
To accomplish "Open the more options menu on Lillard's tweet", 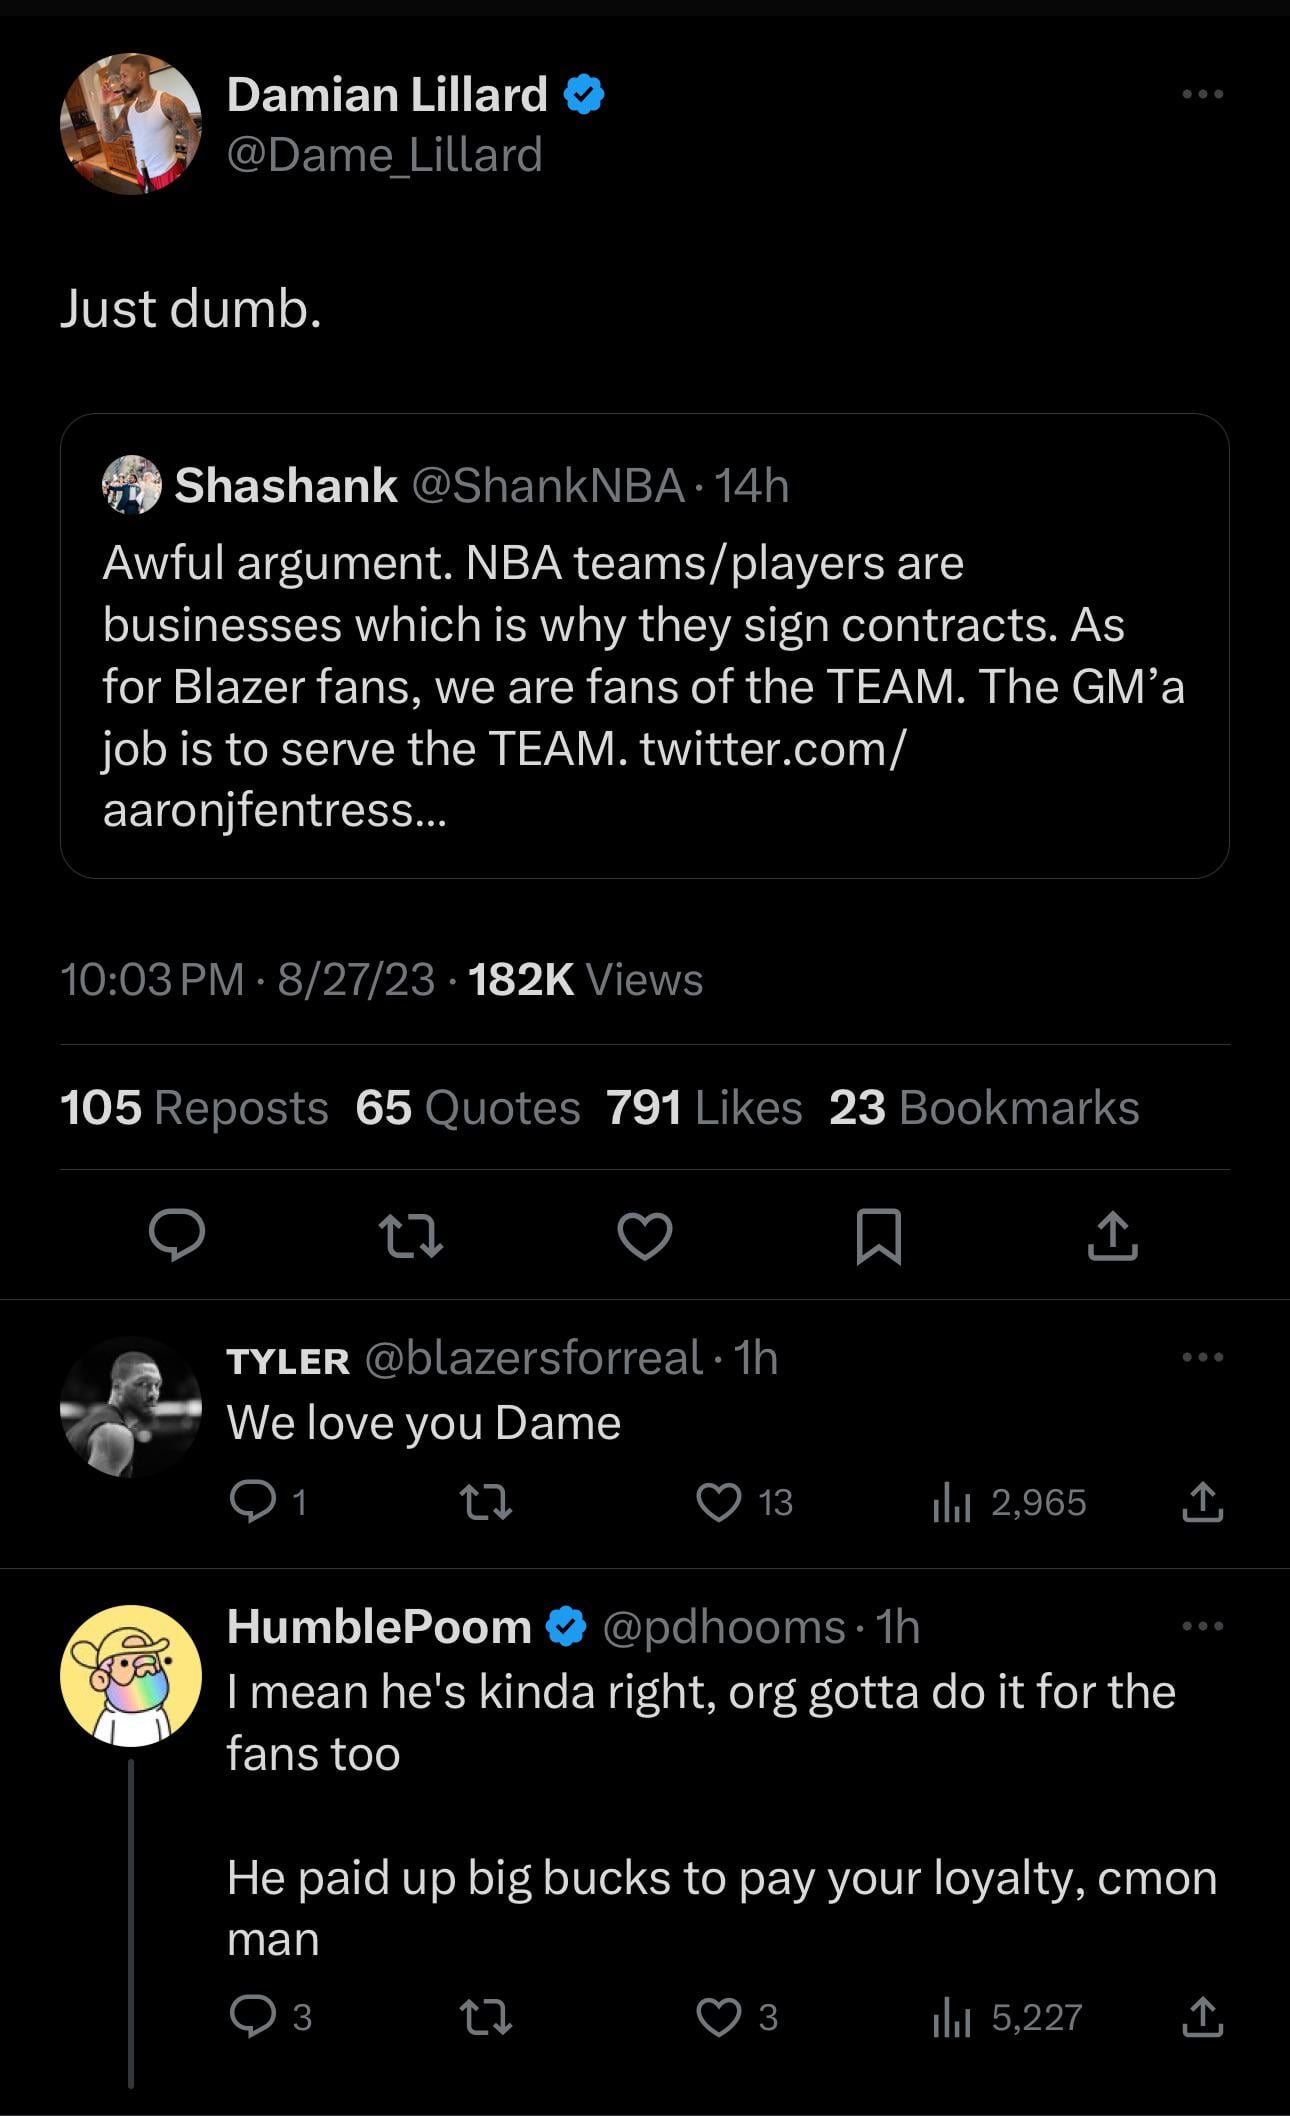I will point(1202,94).
